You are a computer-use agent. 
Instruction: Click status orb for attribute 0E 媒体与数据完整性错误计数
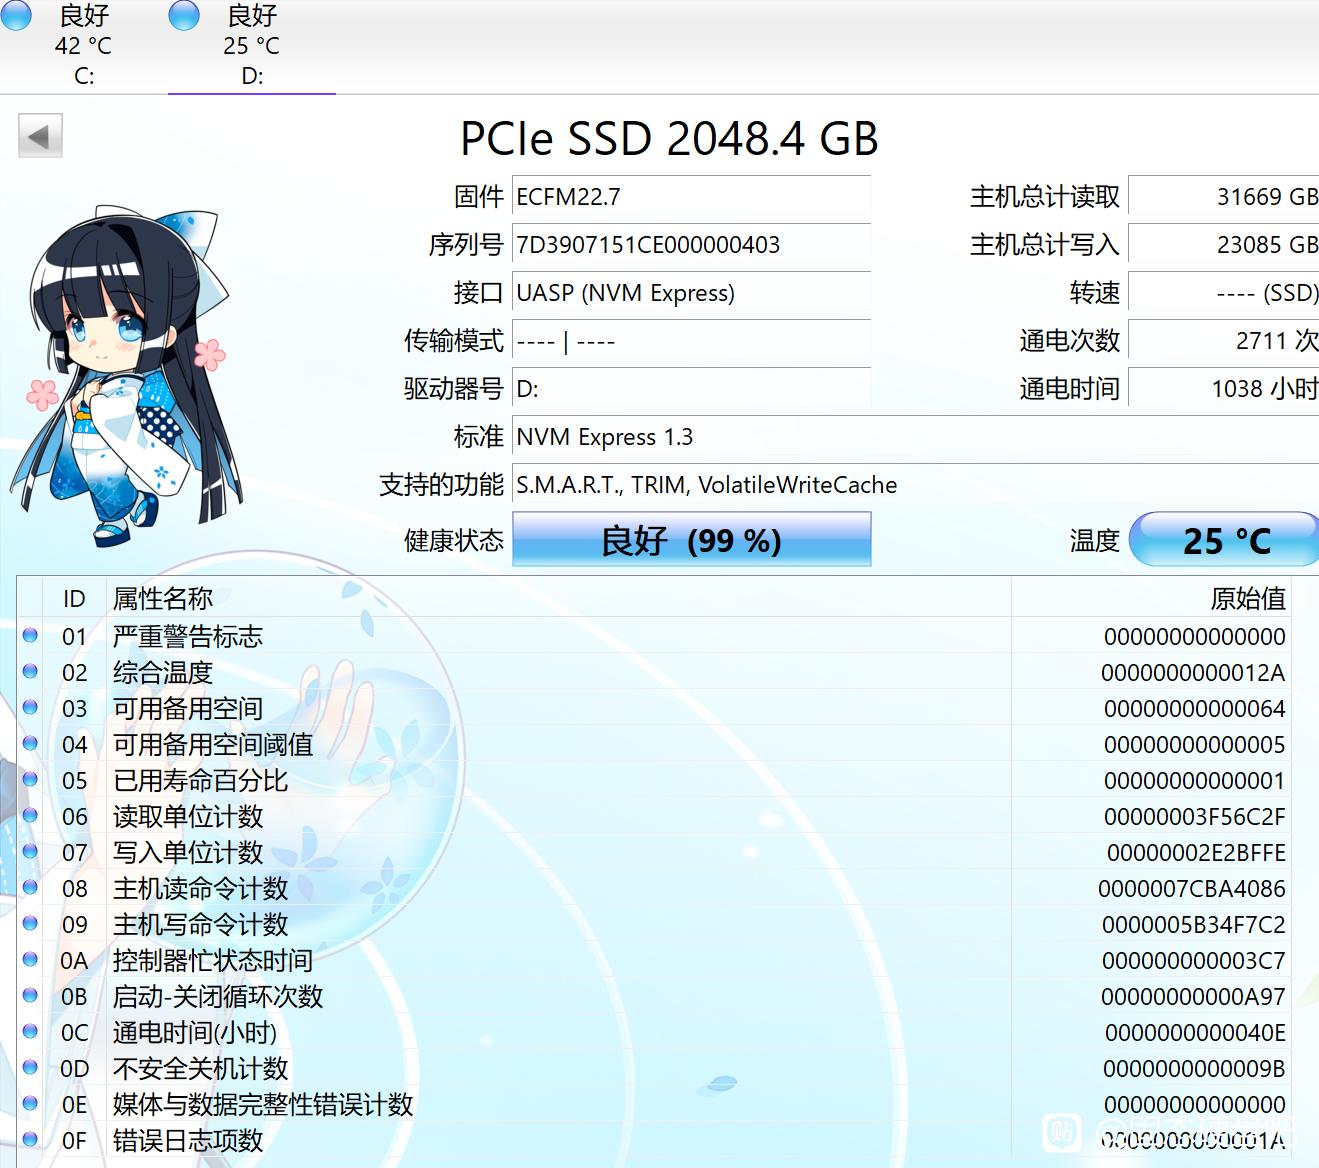click(30, 1104)
